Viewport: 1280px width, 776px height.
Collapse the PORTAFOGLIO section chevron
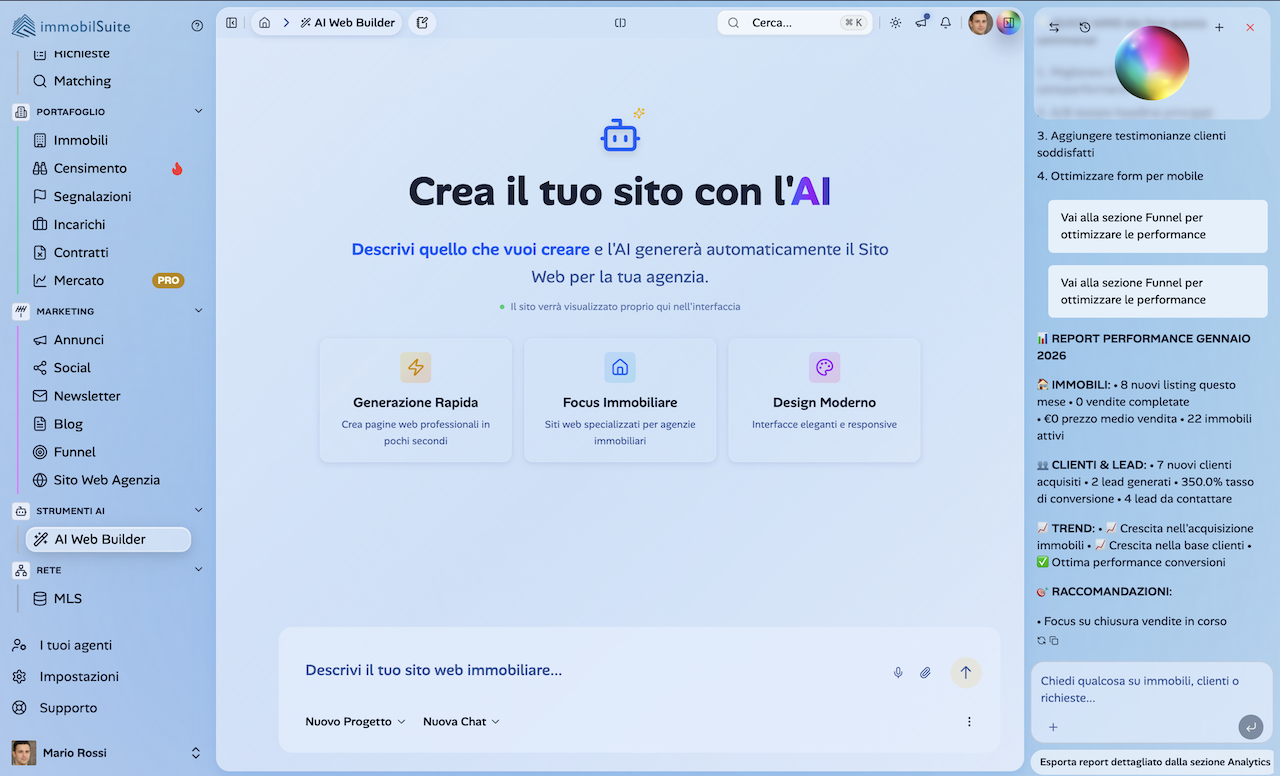[x=197, y=111]
